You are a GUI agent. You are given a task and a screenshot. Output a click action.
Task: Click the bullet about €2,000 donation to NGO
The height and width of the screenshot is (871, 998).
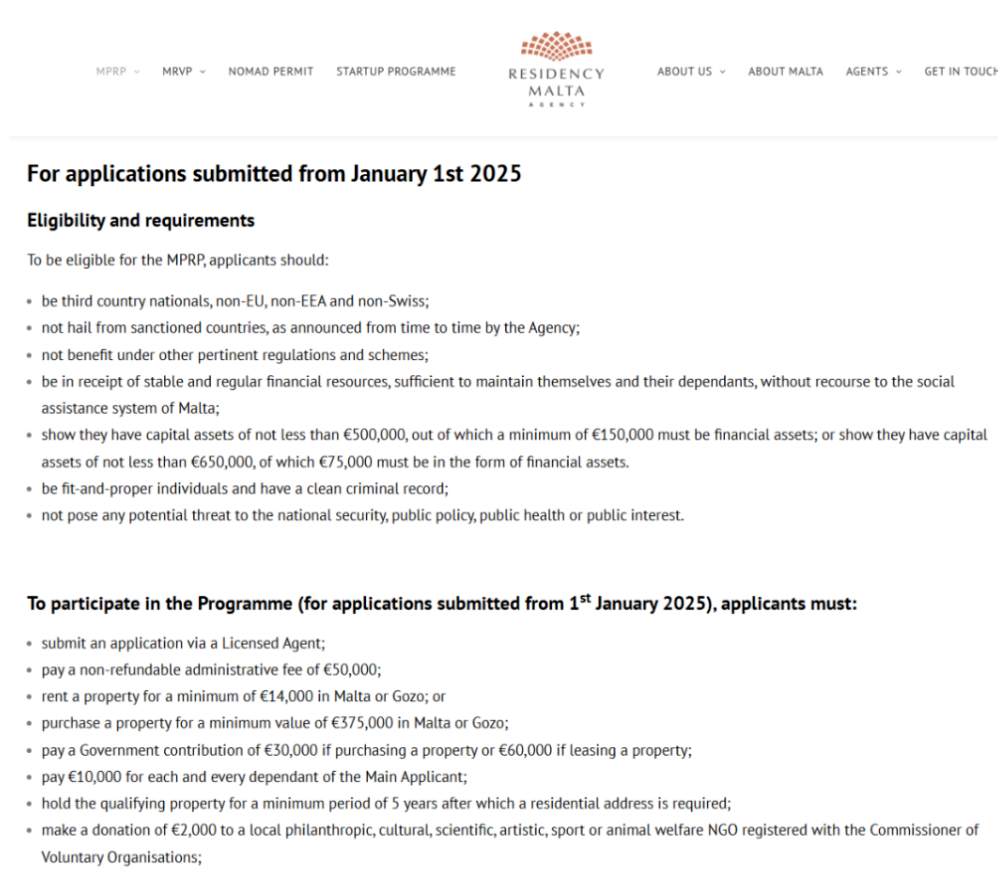(x=510, y=844)
